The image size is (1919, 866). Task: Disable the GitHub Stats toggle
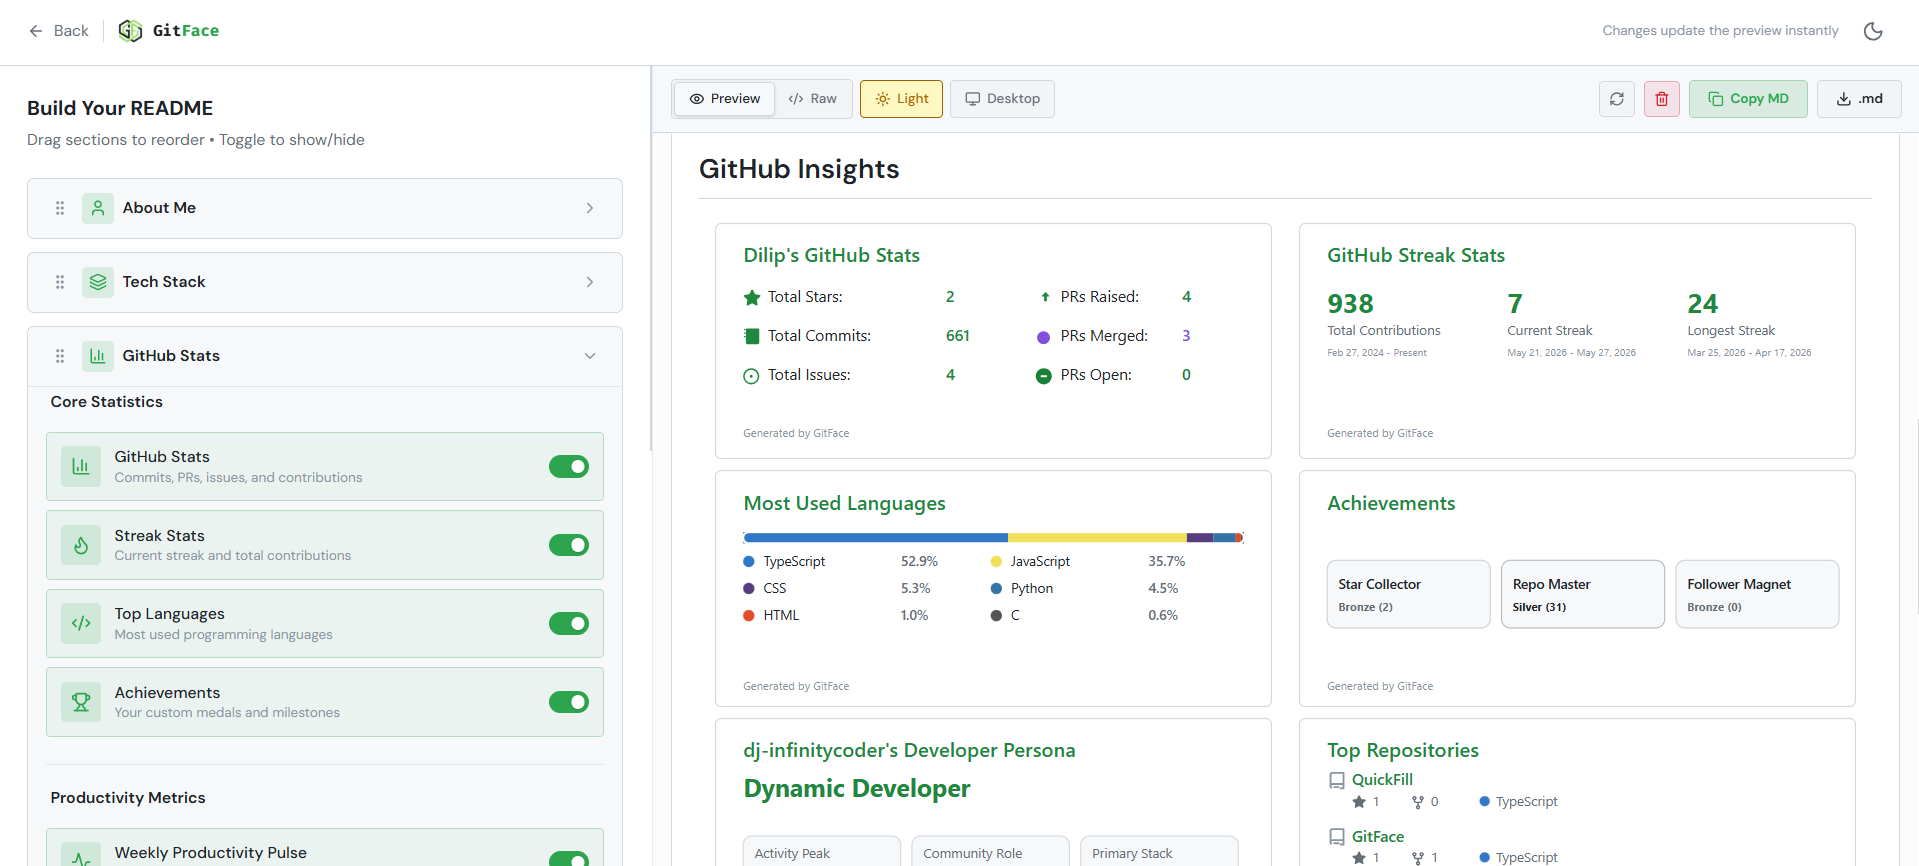(x=569, y=467)
